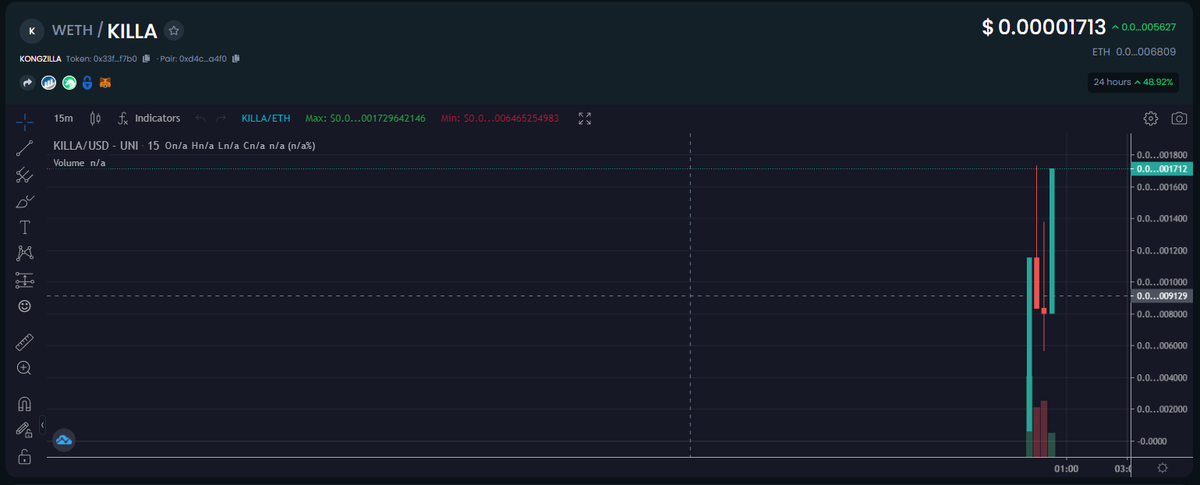Undo last chart action
Screen dimensions: 1200x485
(200, 118)
